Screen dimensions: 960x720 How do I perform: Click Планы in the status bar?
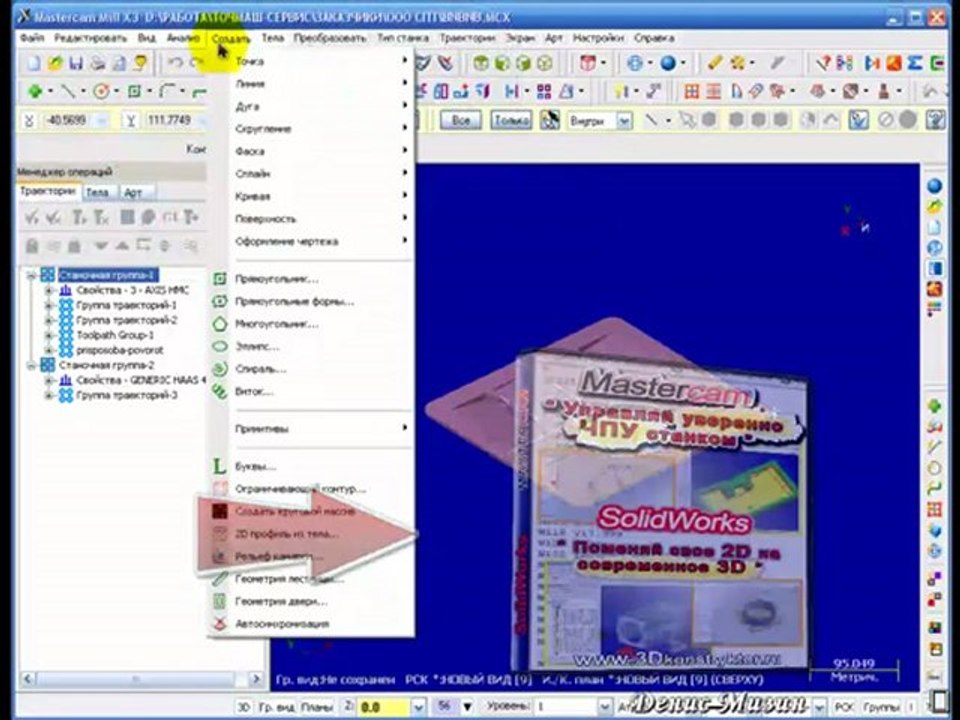317,707
